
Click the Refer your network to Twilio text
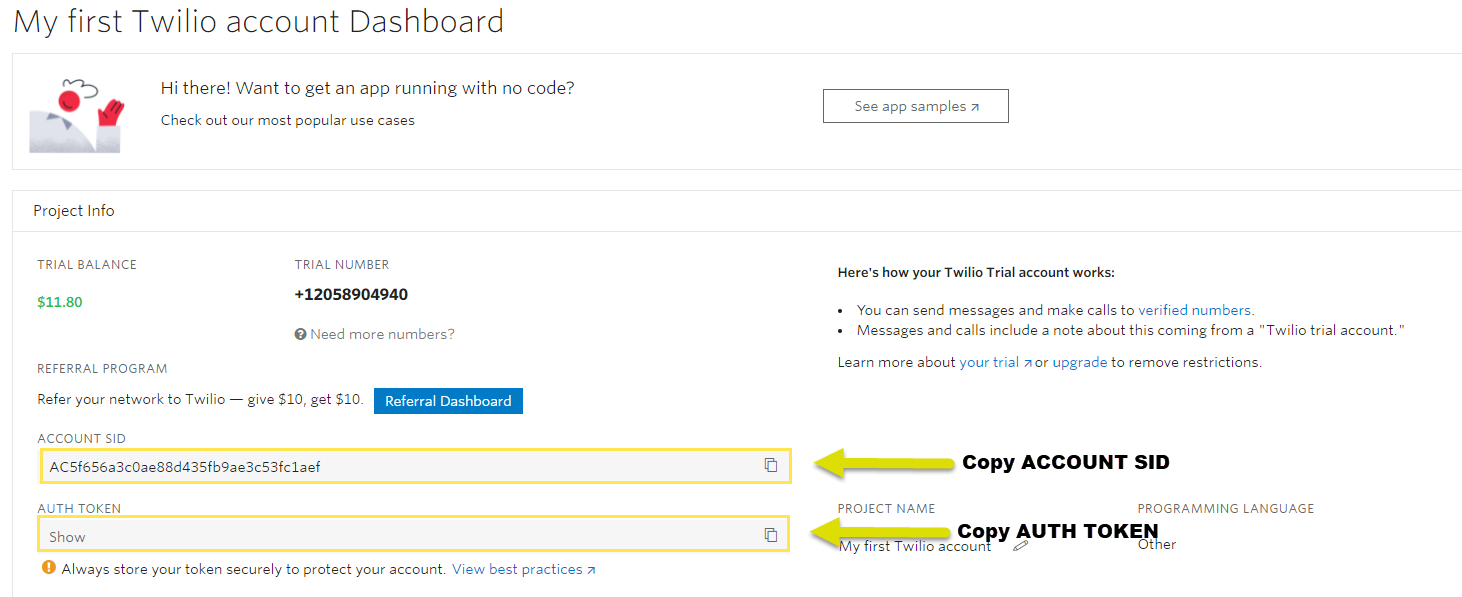coord(200,399)
